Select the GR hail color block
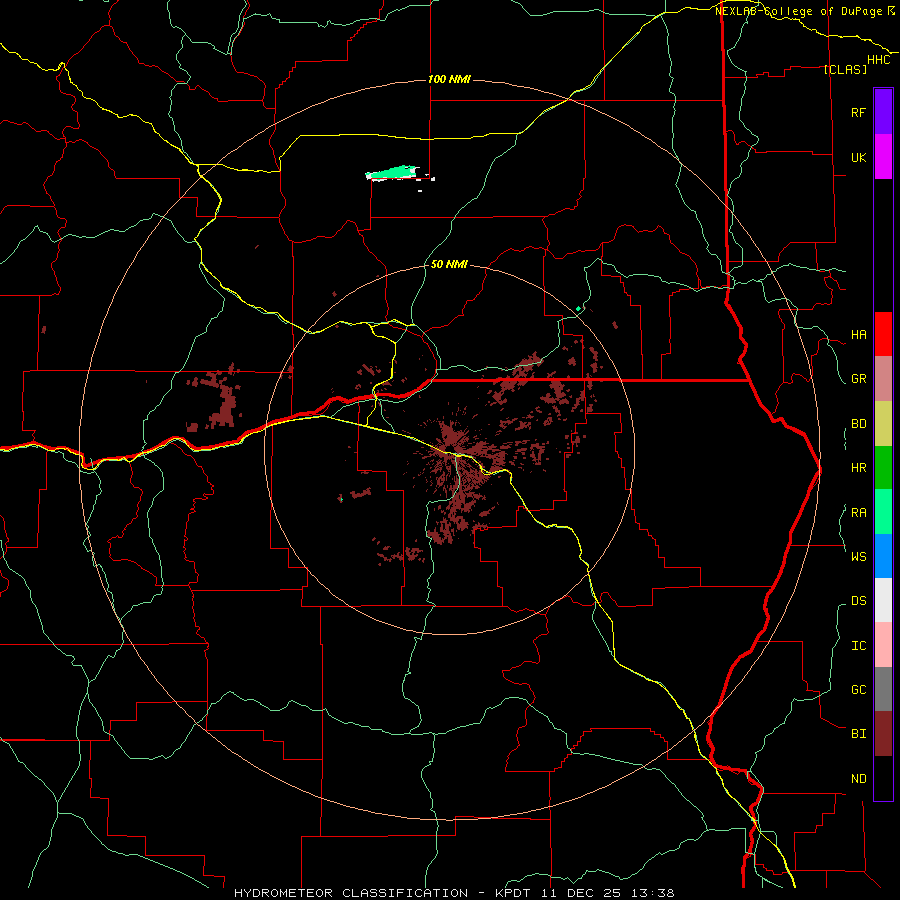This screenshot has height=900, width=900. click(883, 379)
